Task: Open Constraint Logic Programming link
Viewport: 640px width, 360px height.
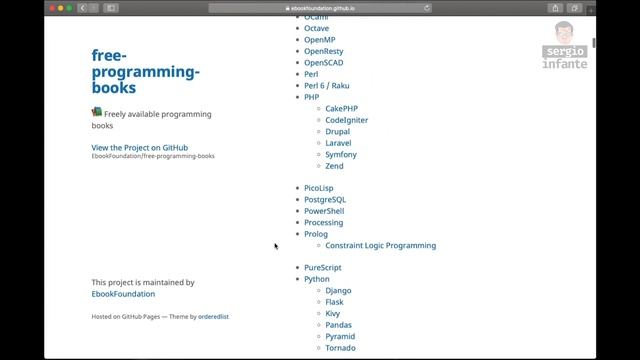Action: pos(381,246)
